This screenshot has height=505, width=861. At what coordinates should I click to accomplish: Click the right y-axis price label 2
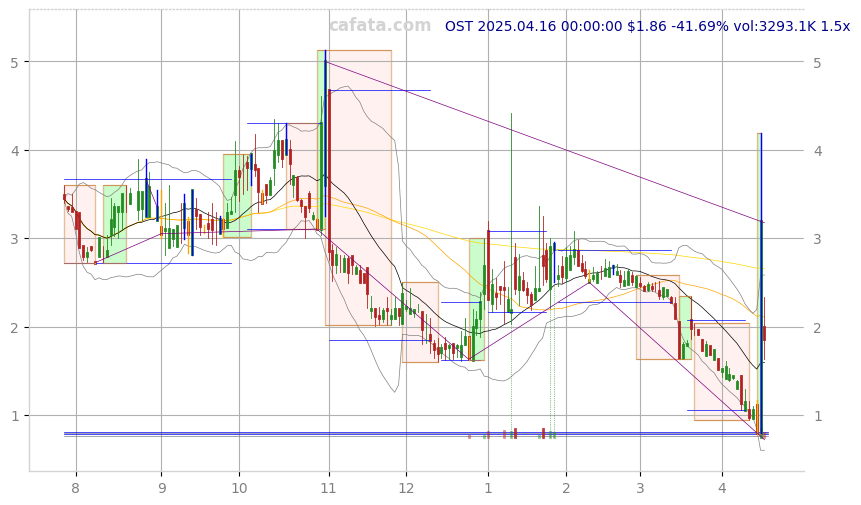click(818, 328)
